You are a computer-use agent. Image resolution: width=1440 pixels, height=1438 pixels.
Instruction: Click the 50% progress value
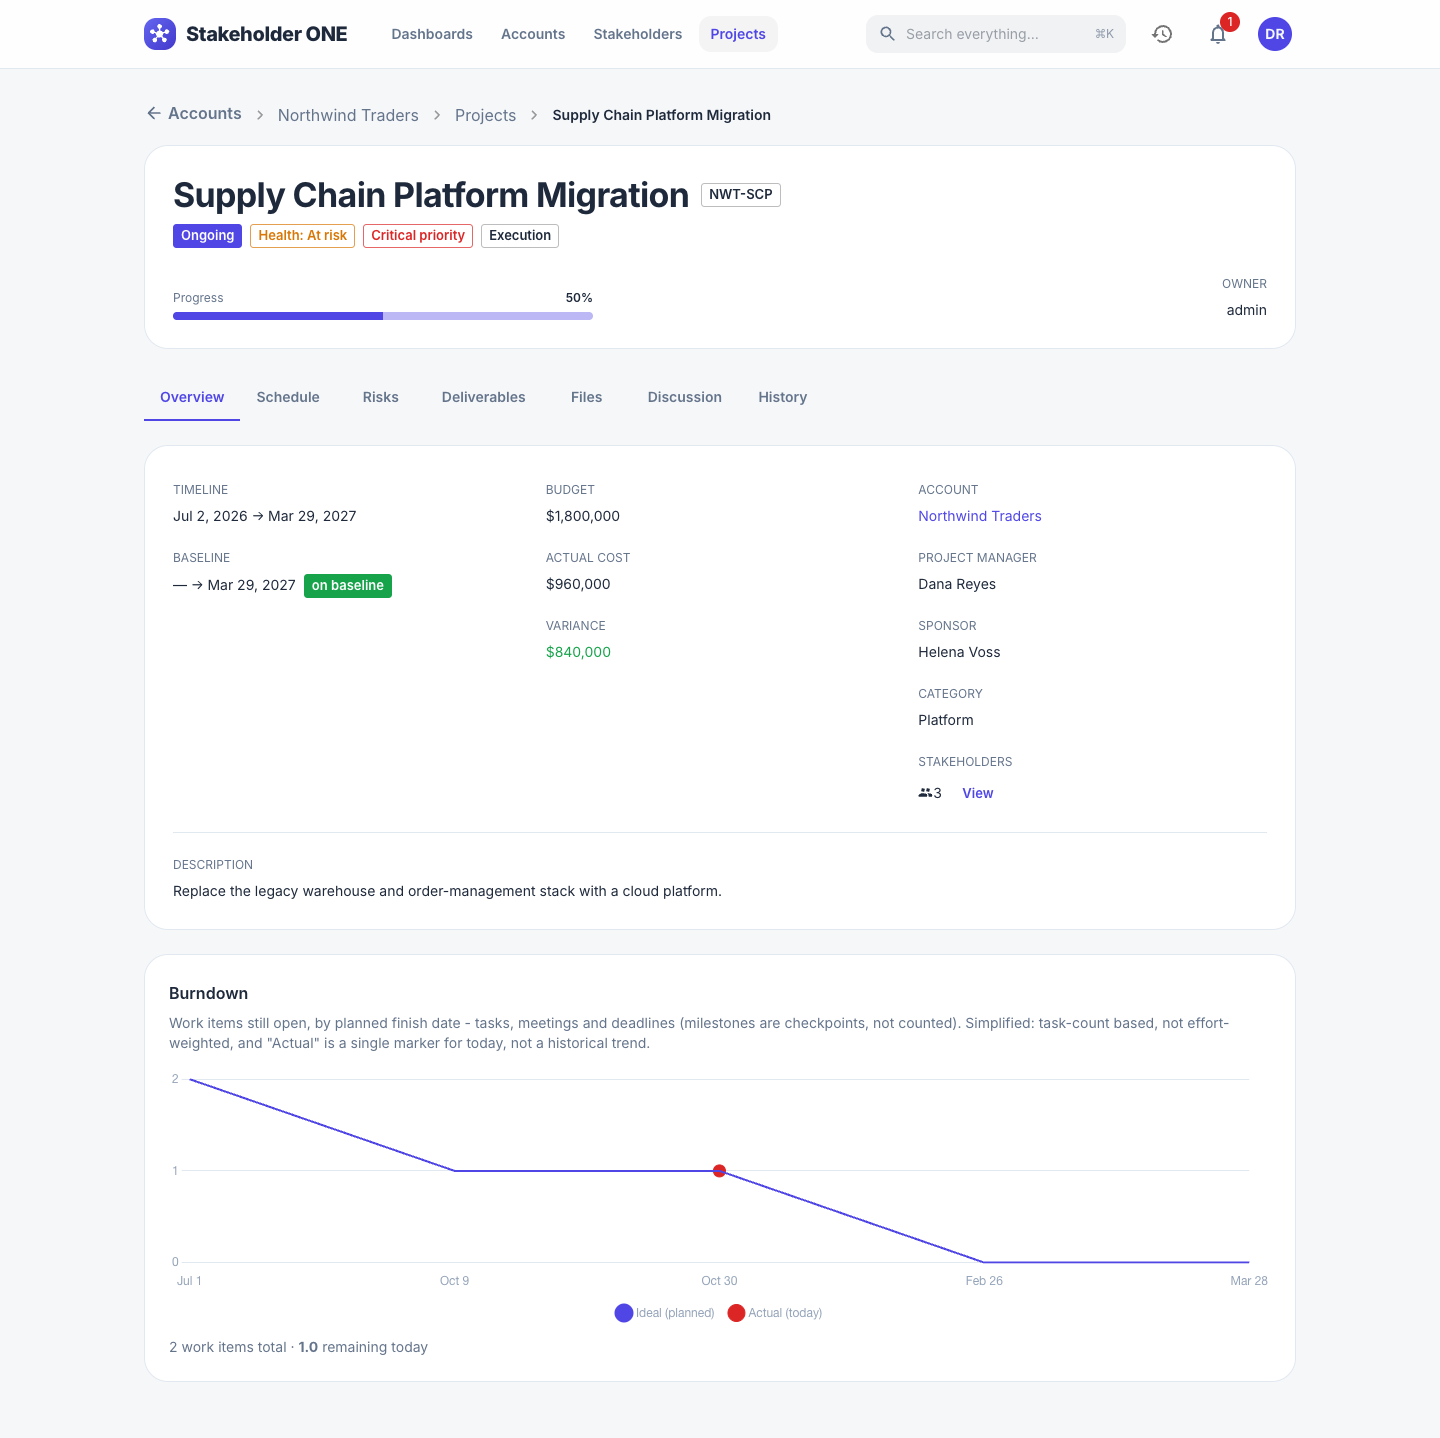(x=579, y=298)
